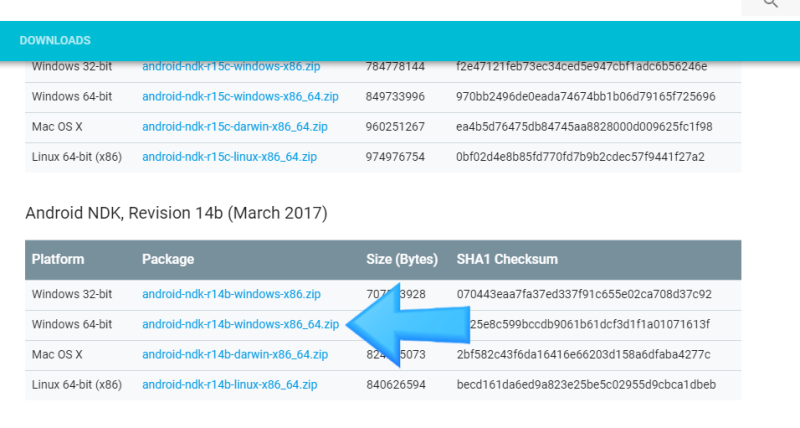The image size is (800, 428).
Task: Download android-ndk-r15c-darwin-x86_64.zip
Action: pos(235,127)
